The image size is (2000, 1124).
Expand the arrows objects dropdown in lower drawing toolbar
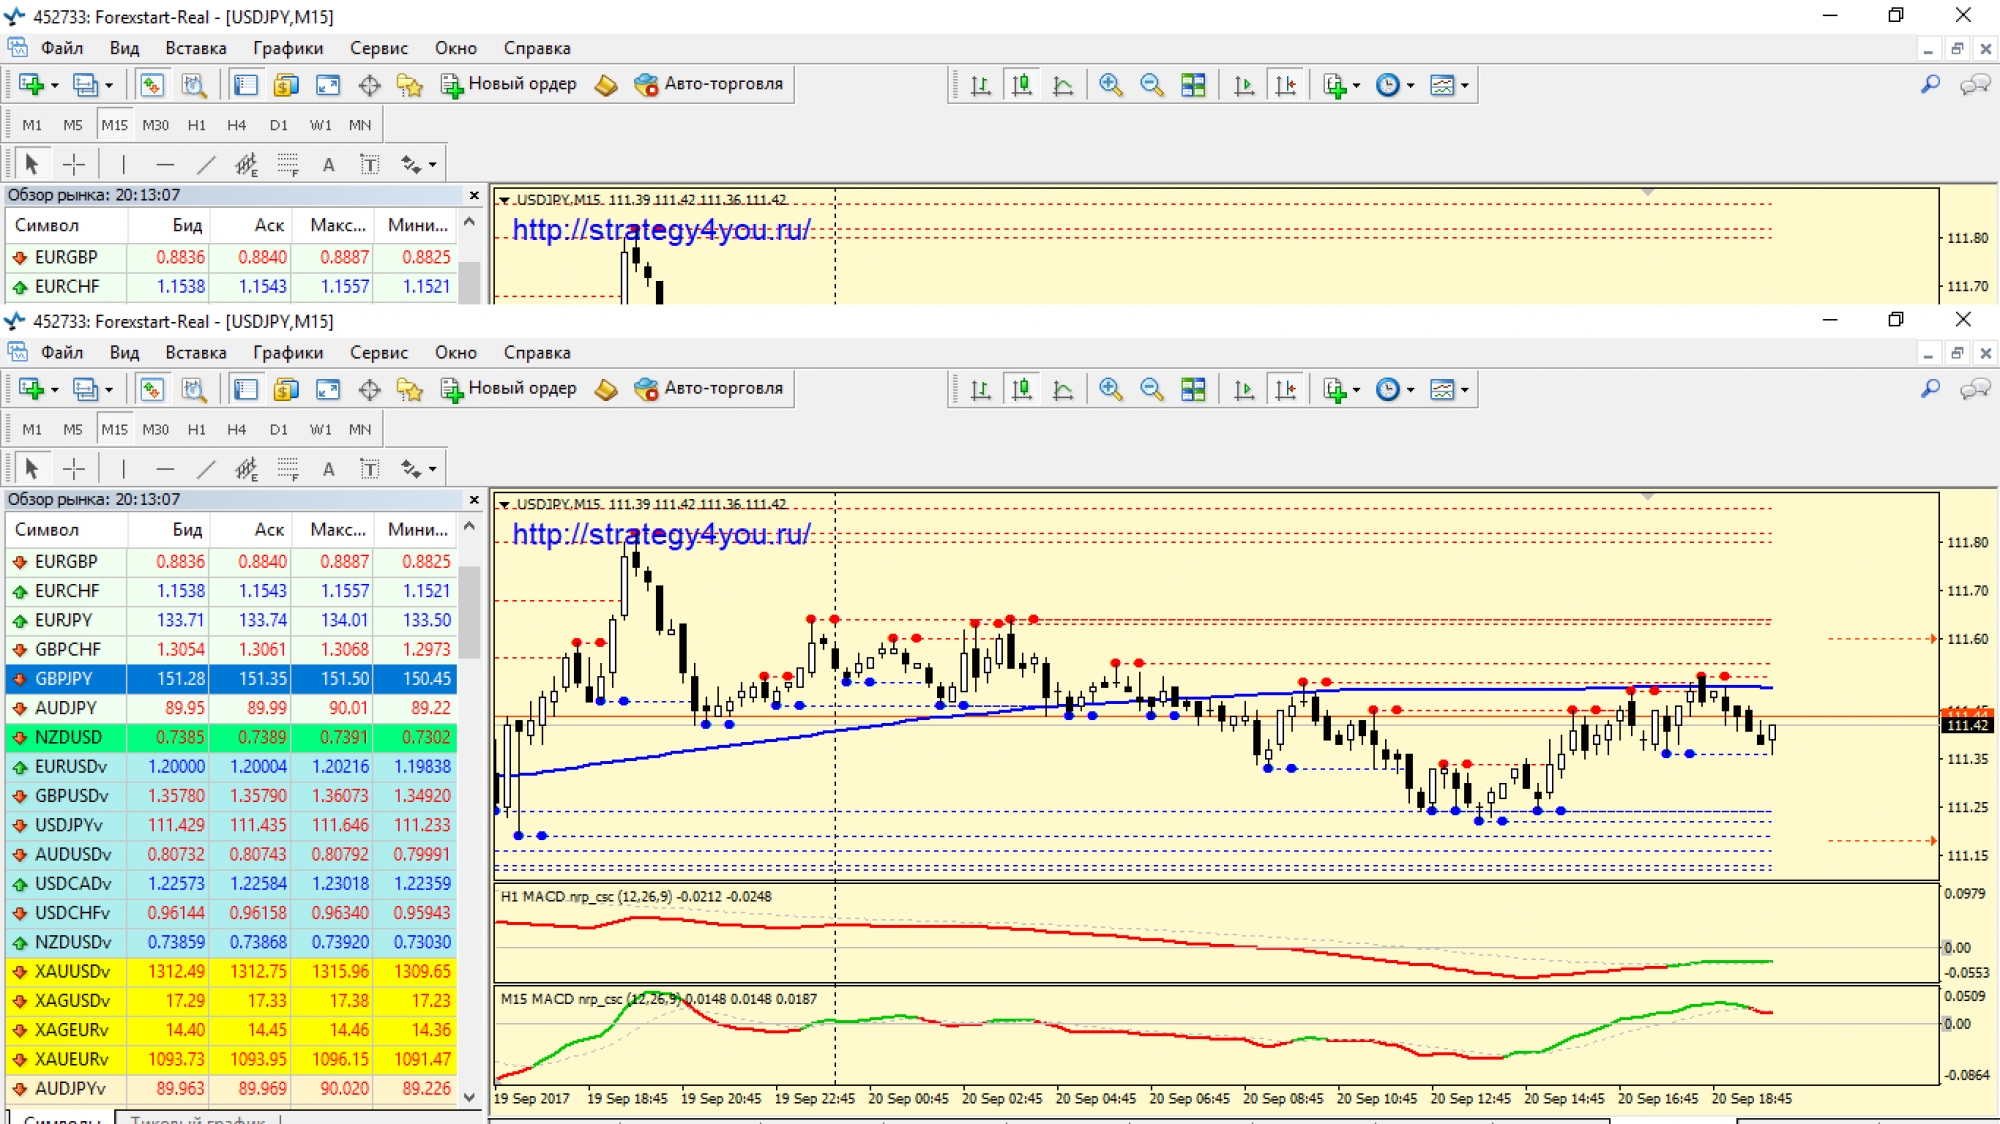[433, 469]
